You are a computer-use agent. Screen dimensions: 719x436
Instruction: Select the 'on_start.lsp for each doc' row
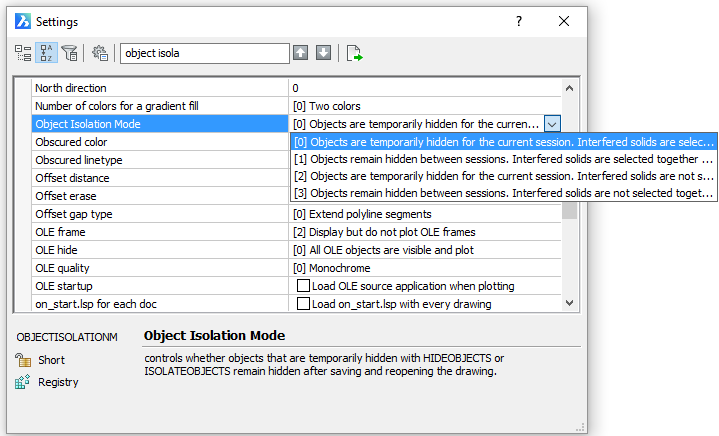[160, 304]
